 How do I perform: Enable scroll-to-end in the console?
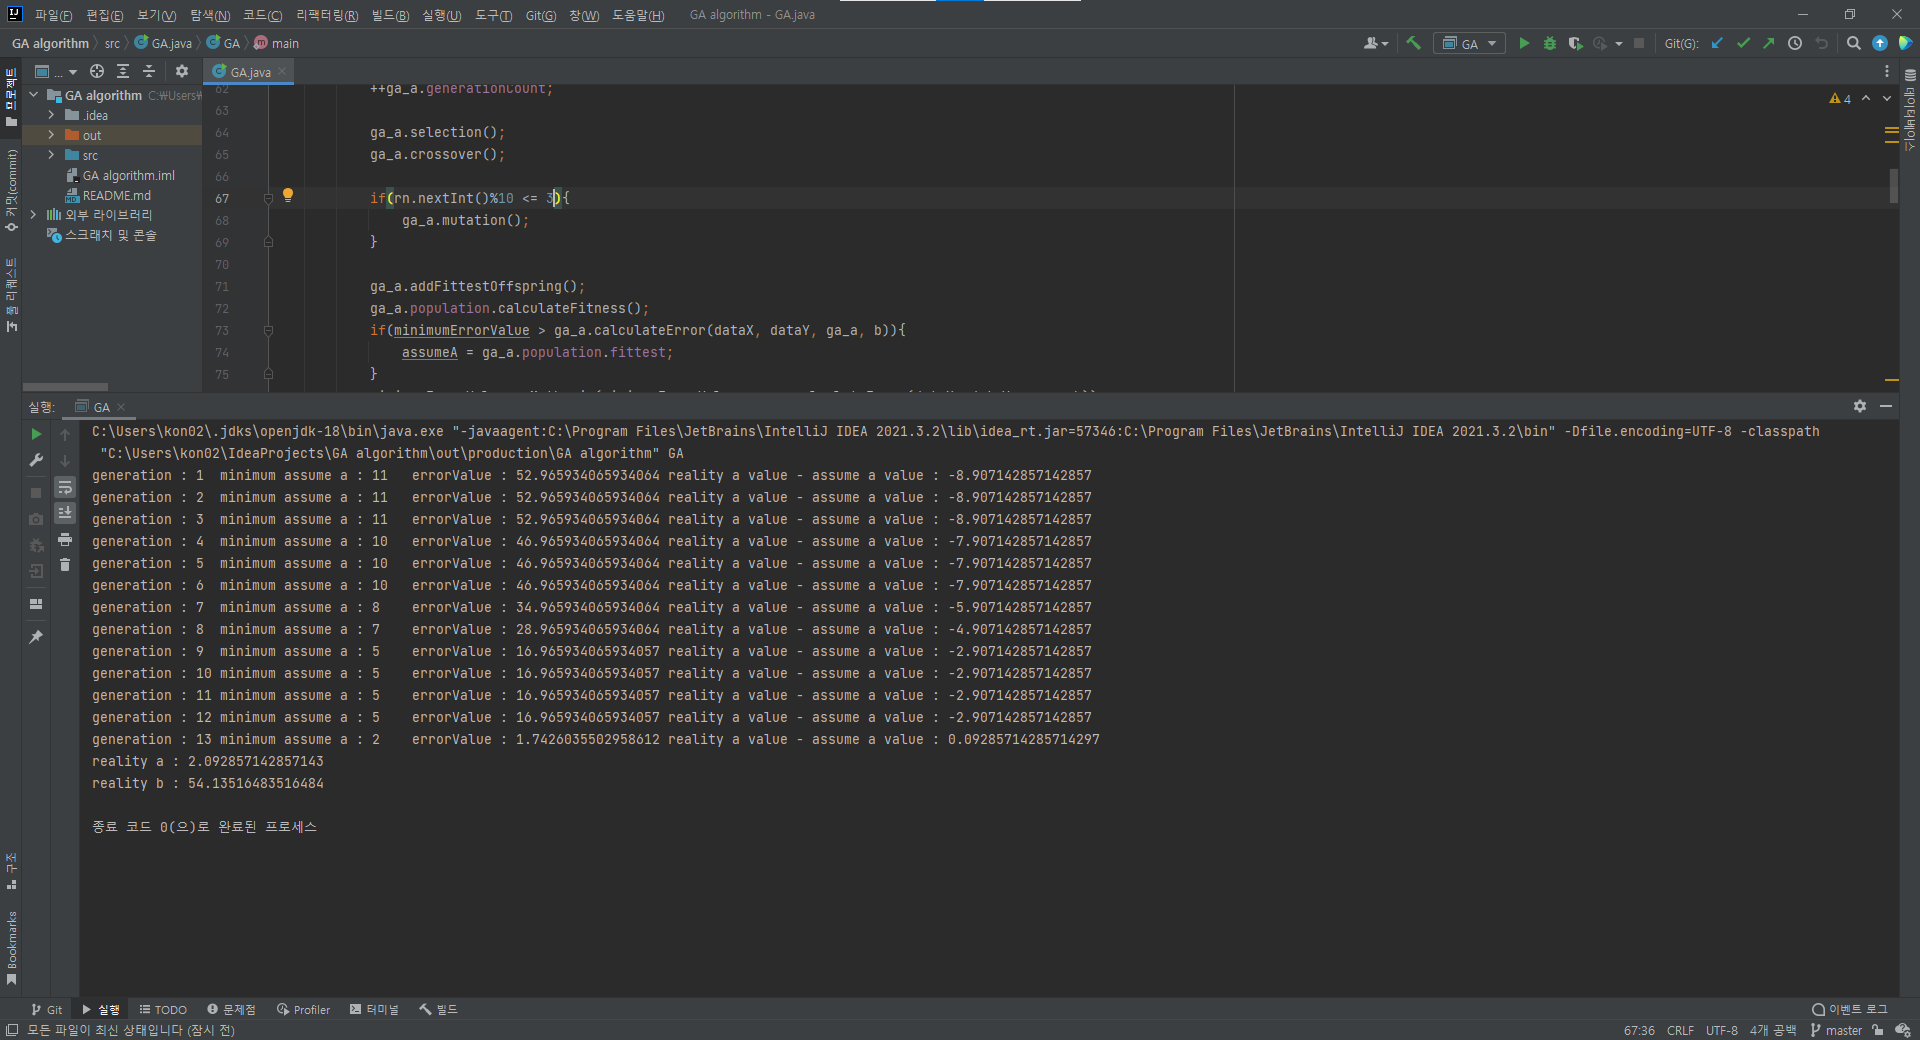pyautogui.click(x=65, y=513)
